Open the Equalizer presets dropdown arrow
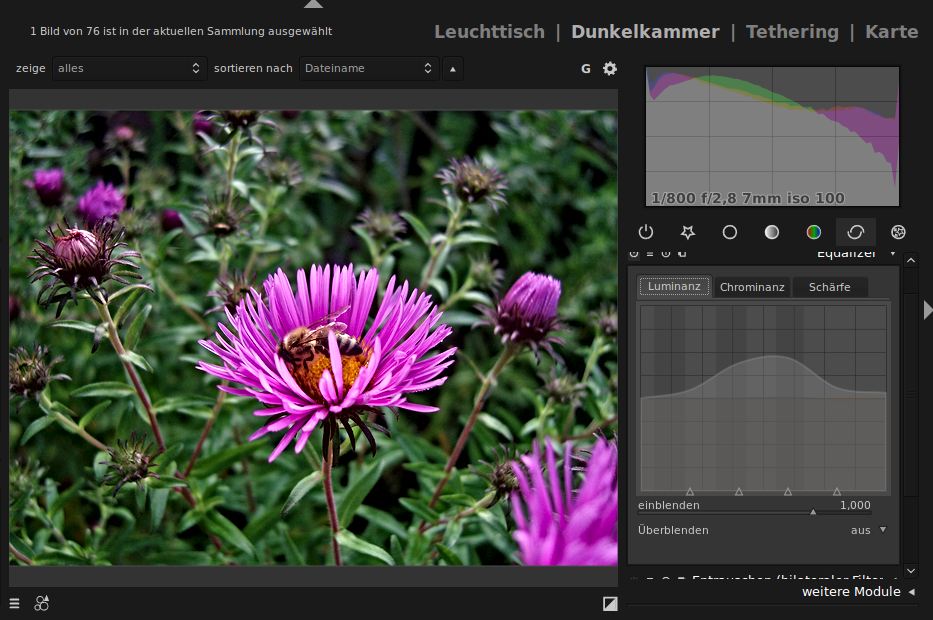Image resolution: width=933 pixels, height=620 pixels. (893, 253)
